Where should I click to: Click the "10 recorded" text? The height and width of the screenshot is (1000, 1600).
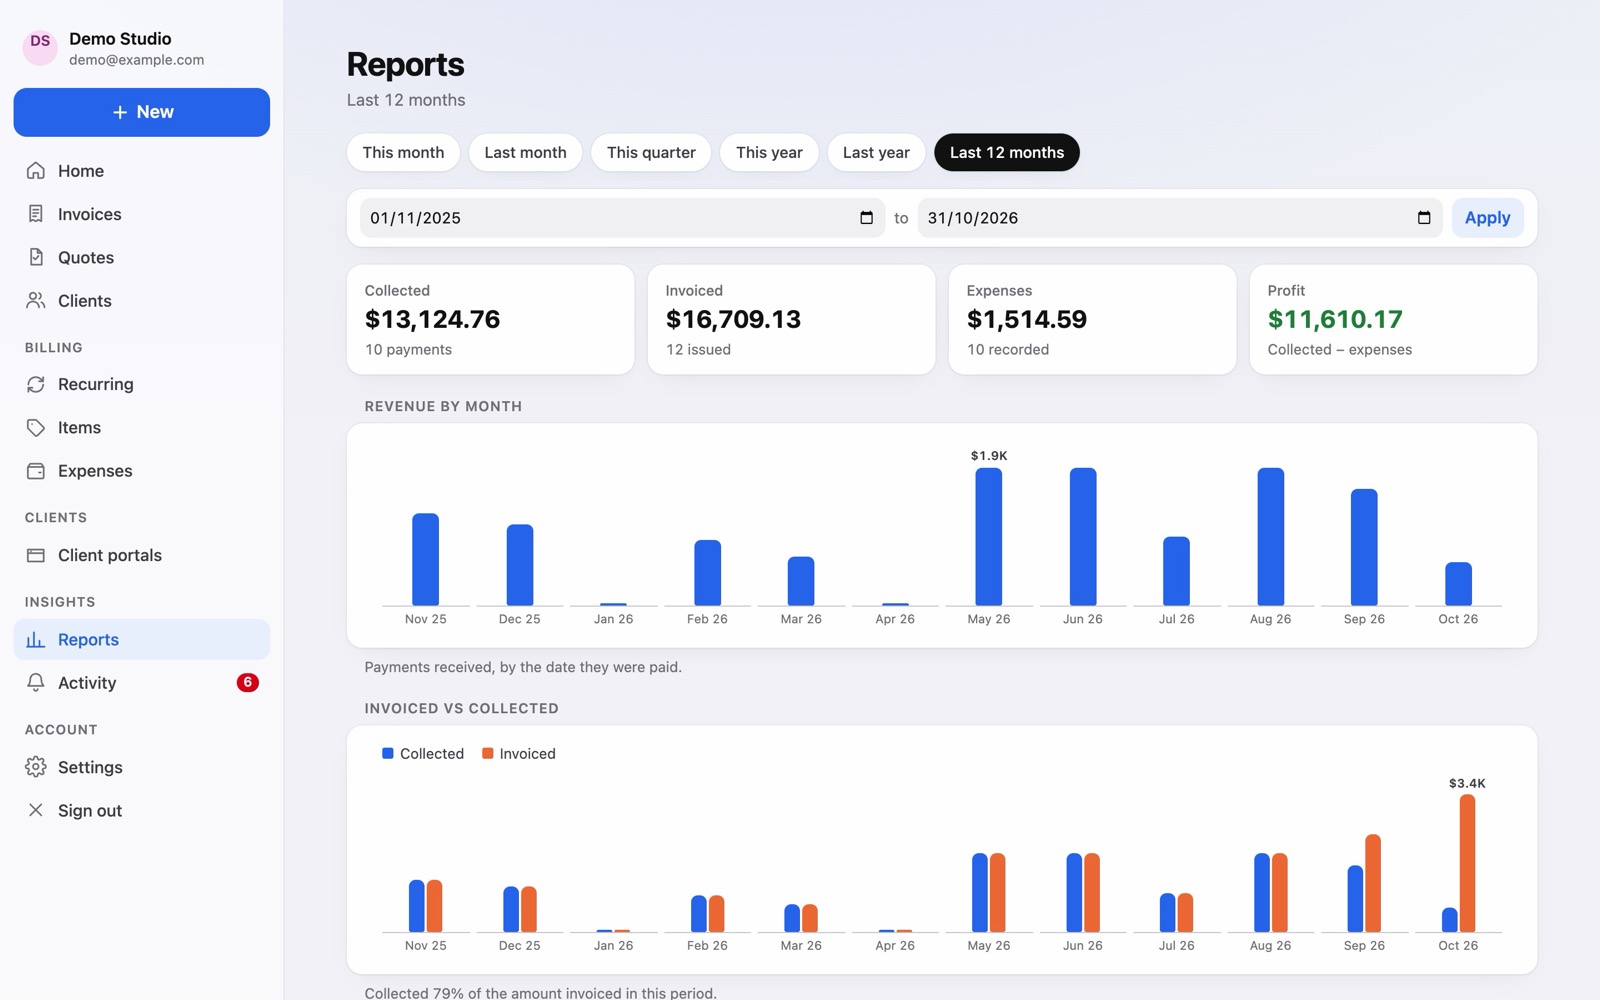1008,349
